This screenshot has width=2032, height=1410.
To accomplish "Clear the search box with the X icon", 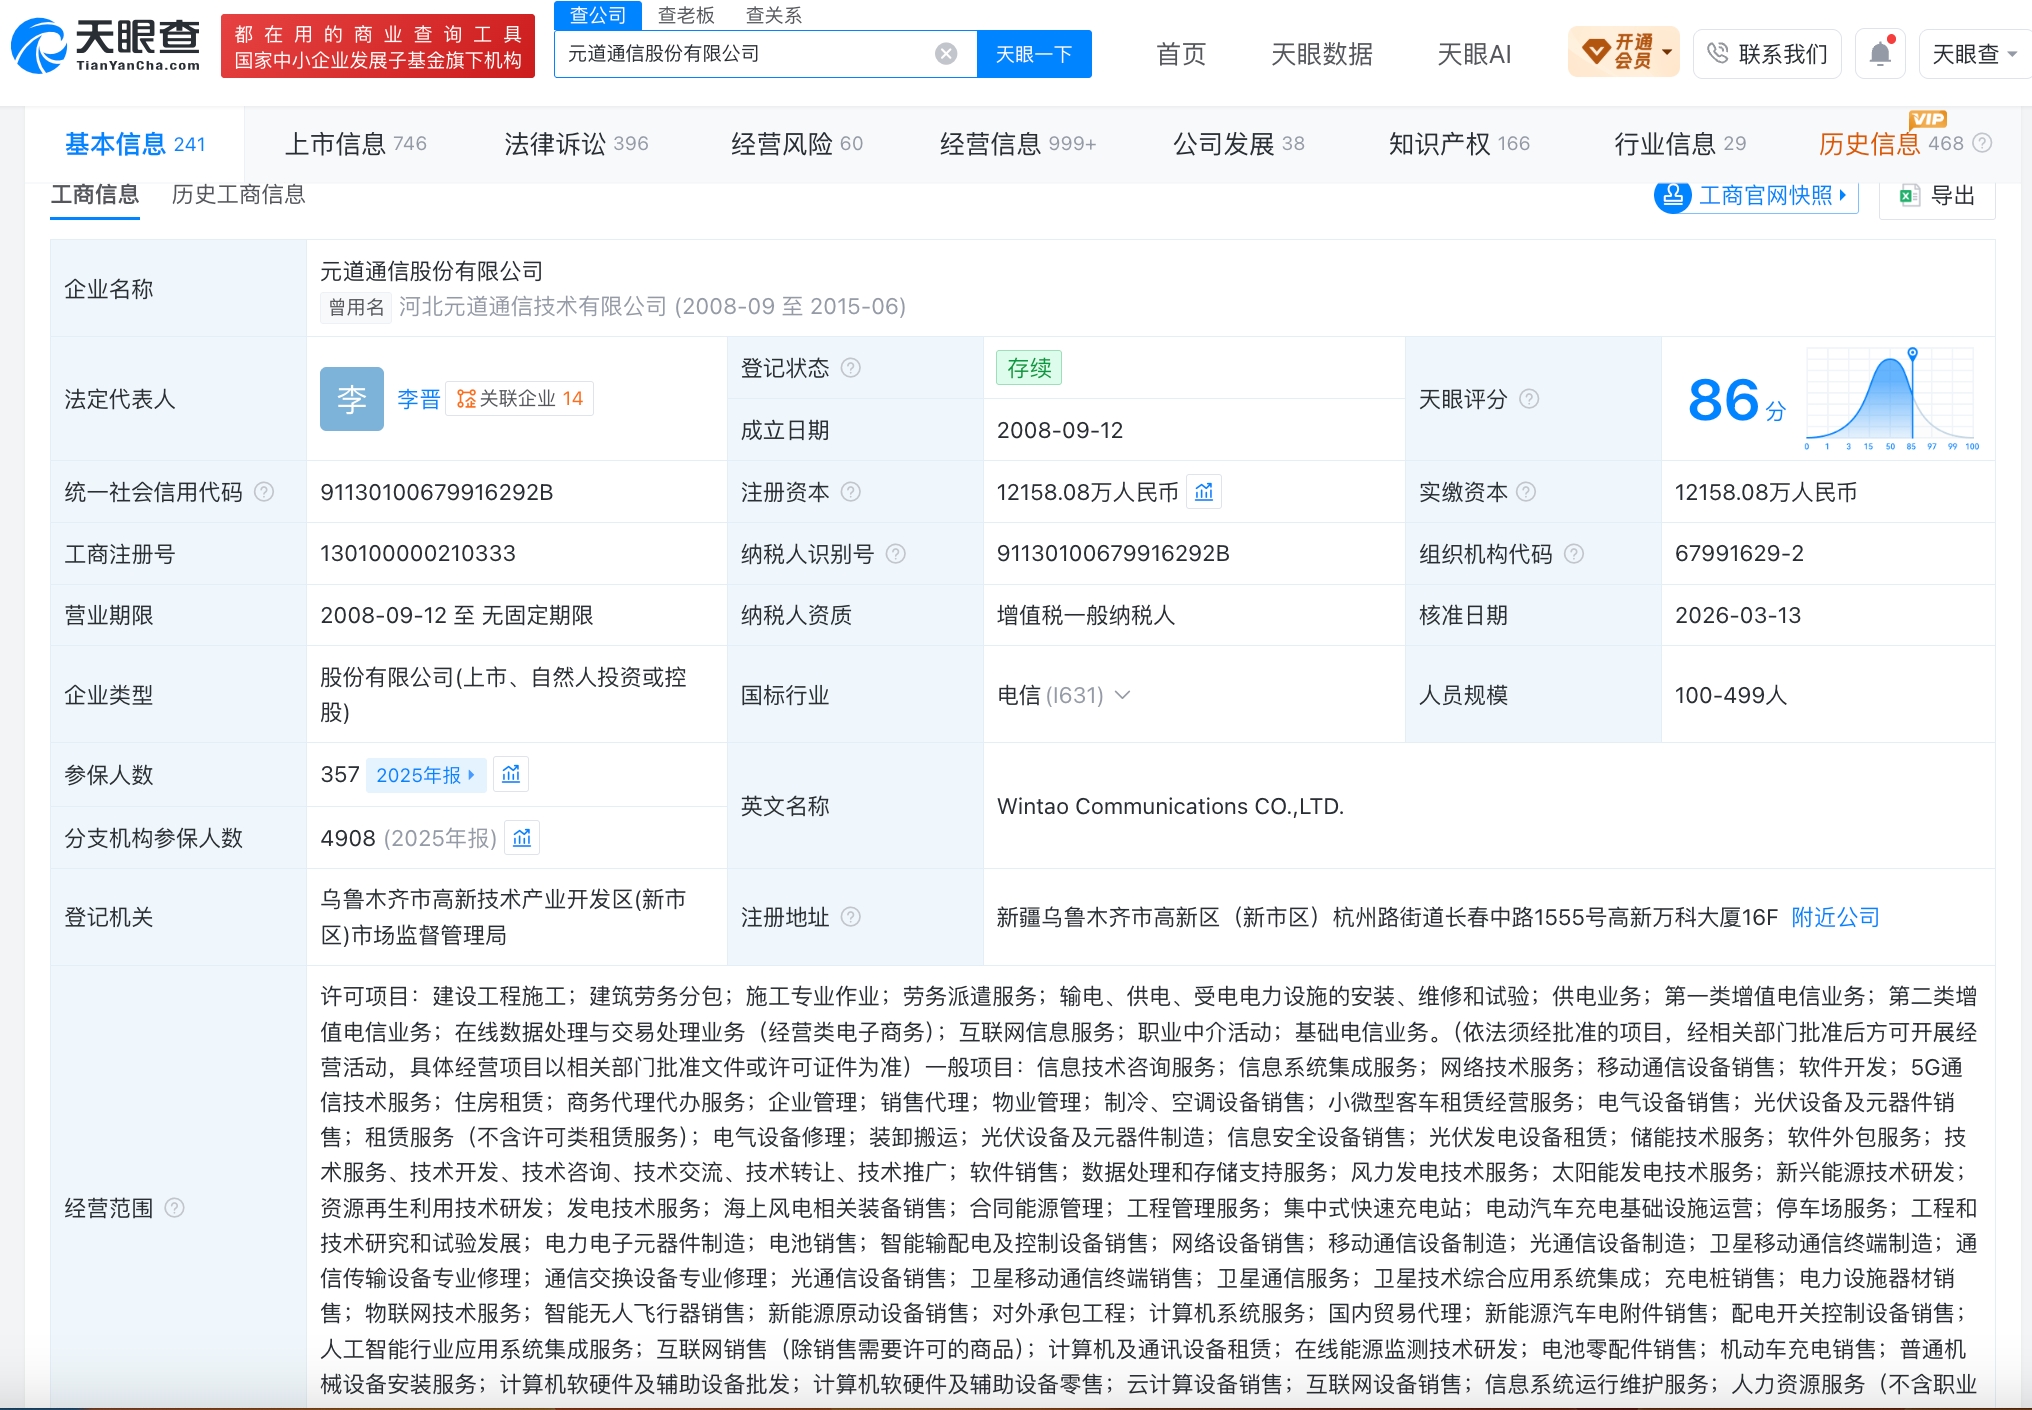I will pyautogui.click(x=946, y=54).
